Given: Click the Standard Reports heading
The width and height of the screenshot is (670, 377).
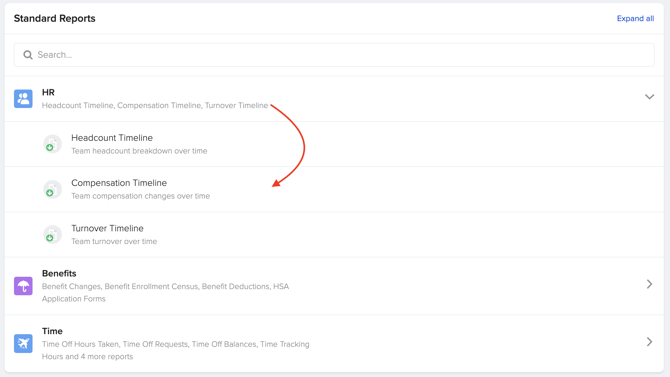Looking at the screenshot, I should pyautogui.click(x=54, y=18).
